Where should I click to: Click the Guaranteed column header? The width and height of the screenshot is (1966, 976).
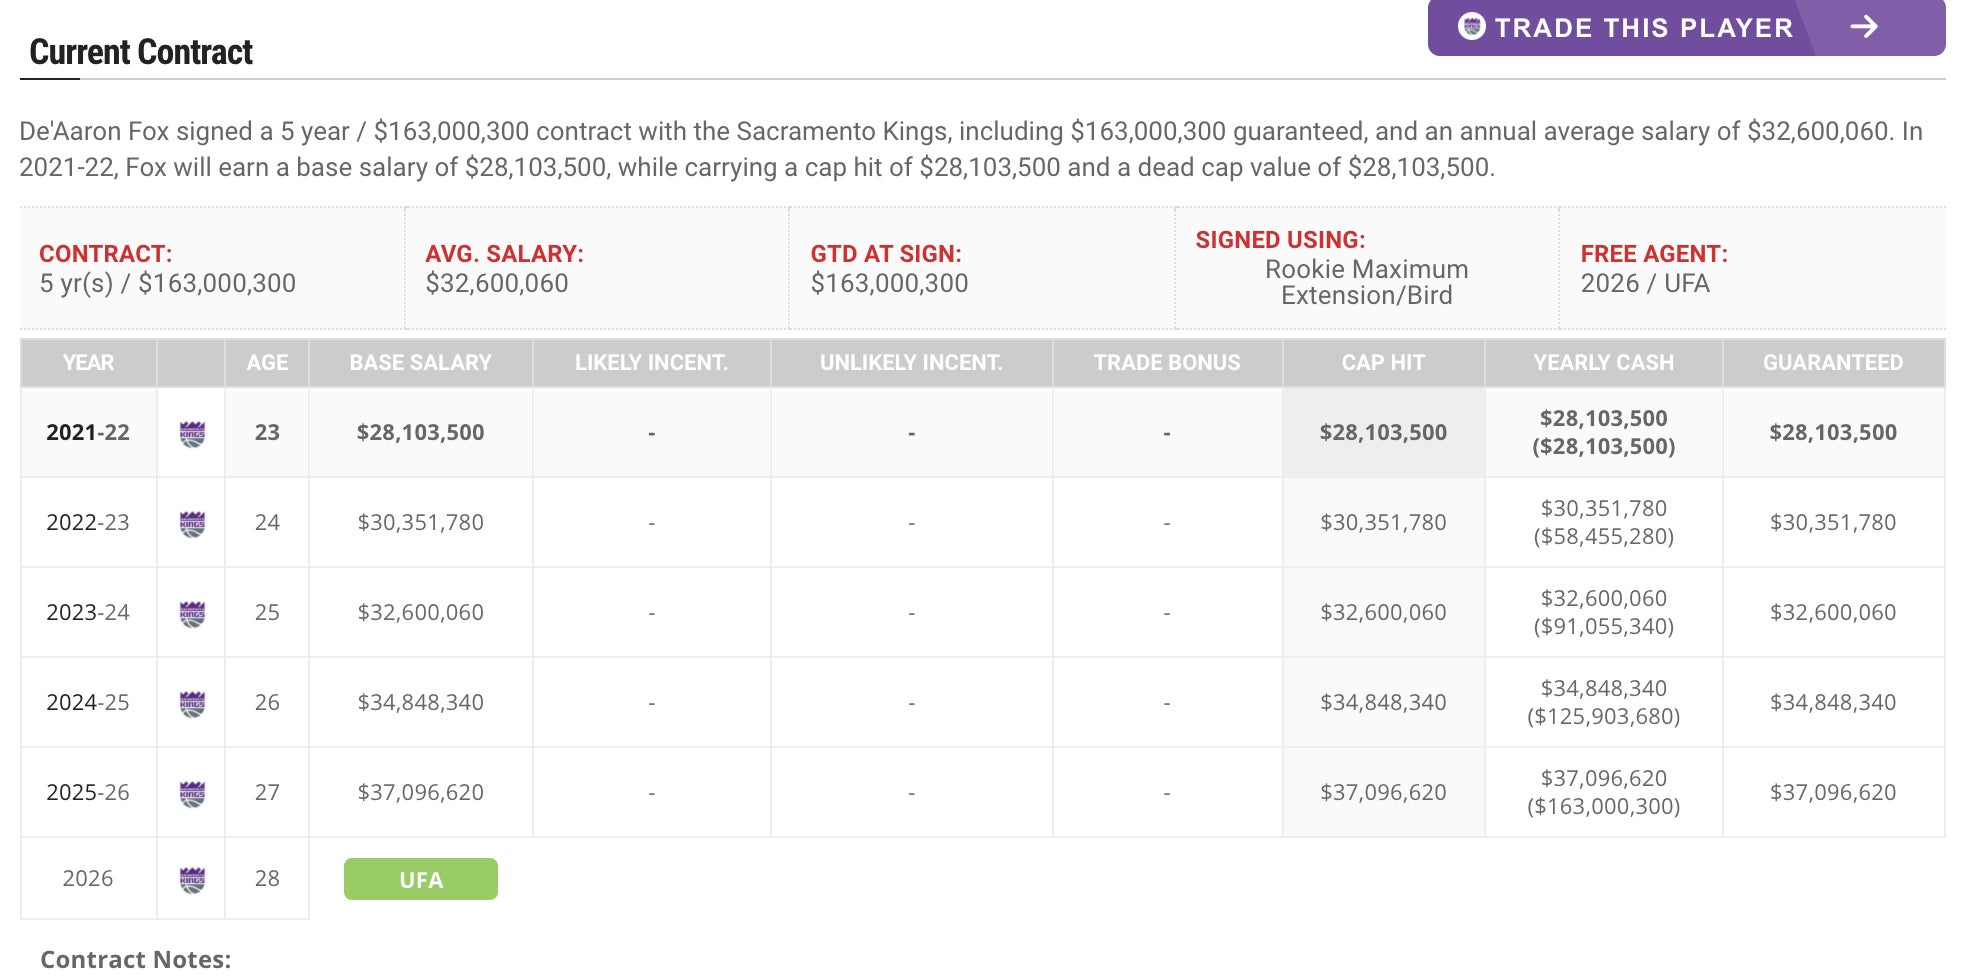point(1832,363)
